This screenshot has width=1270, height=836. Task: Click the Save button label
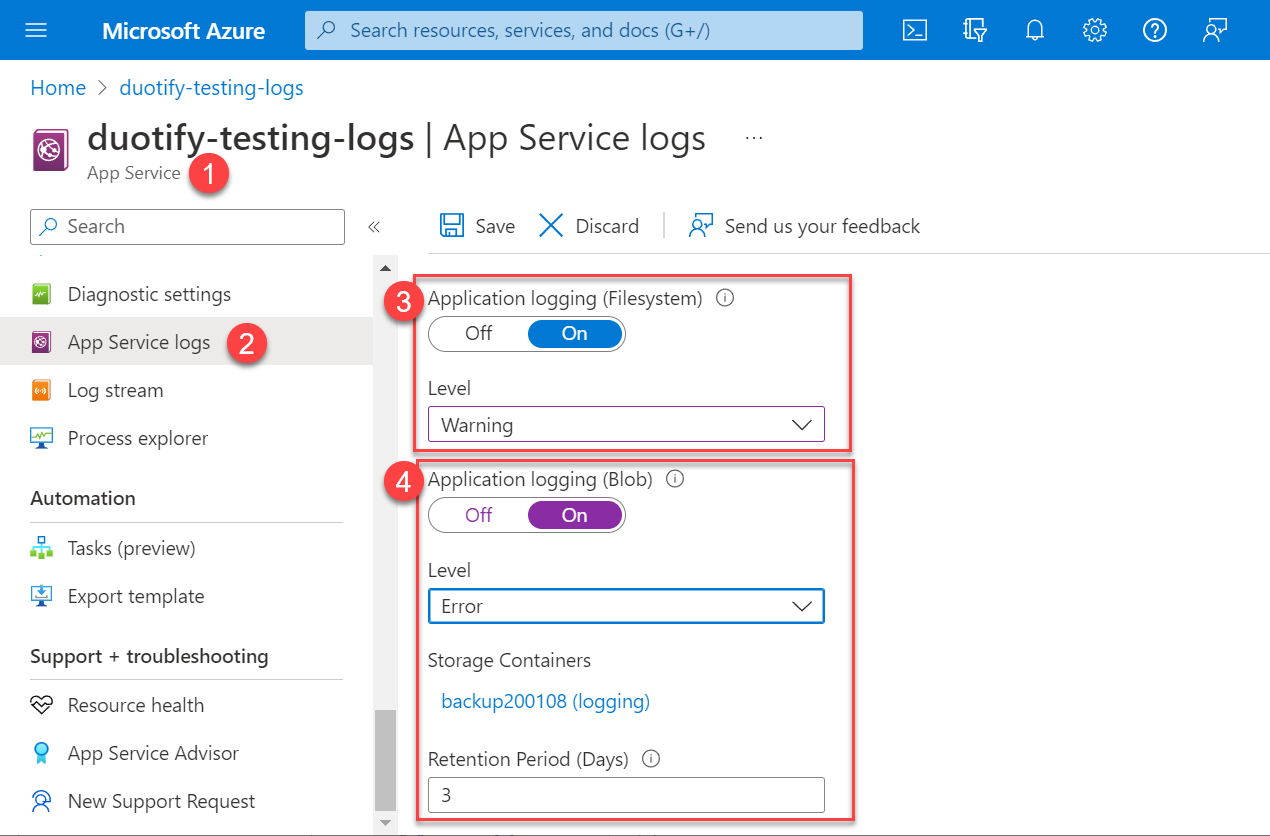tap(495, 226)
